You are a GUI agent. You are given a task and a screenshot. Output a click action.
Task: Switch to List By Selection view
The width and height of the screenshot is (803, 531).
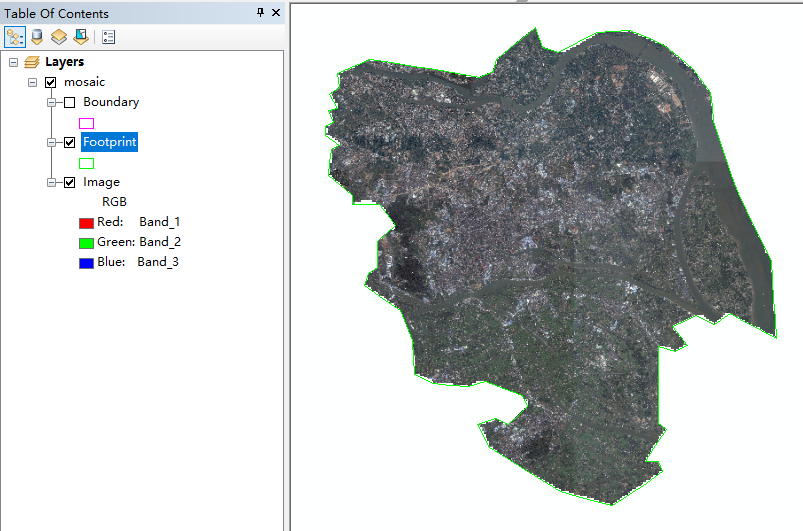tap(81, 37)
